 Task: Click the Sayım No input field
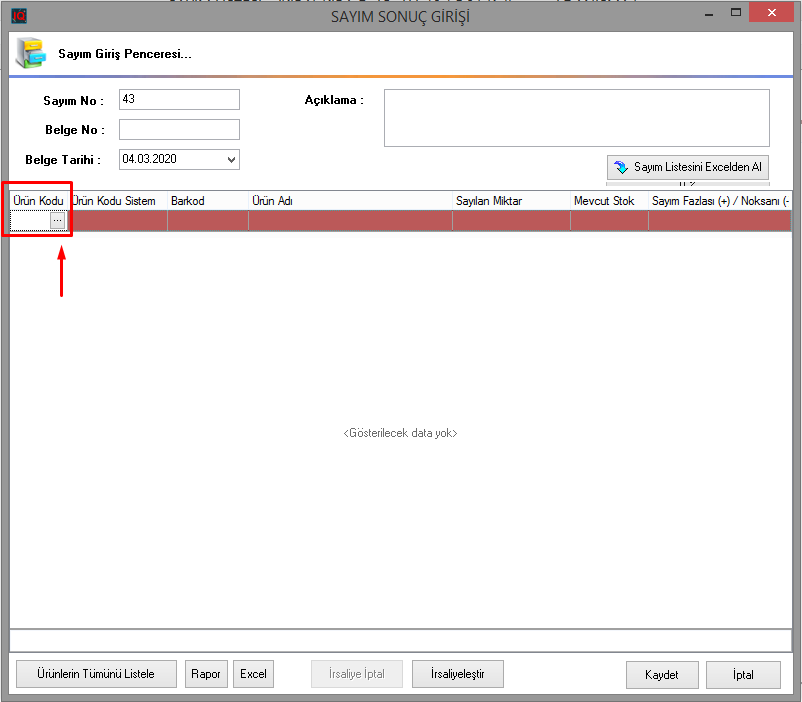[179, 100]
